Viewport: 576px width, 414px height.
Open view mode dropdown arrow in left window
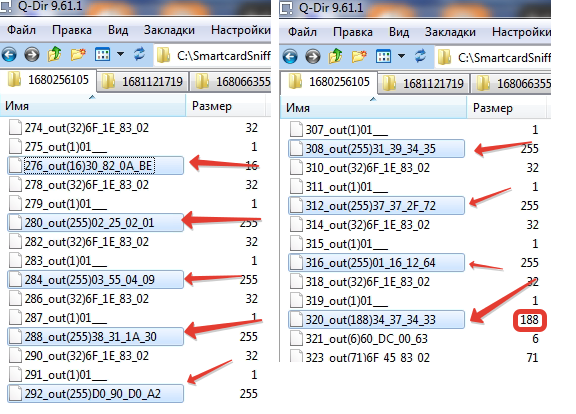[120, 55]
